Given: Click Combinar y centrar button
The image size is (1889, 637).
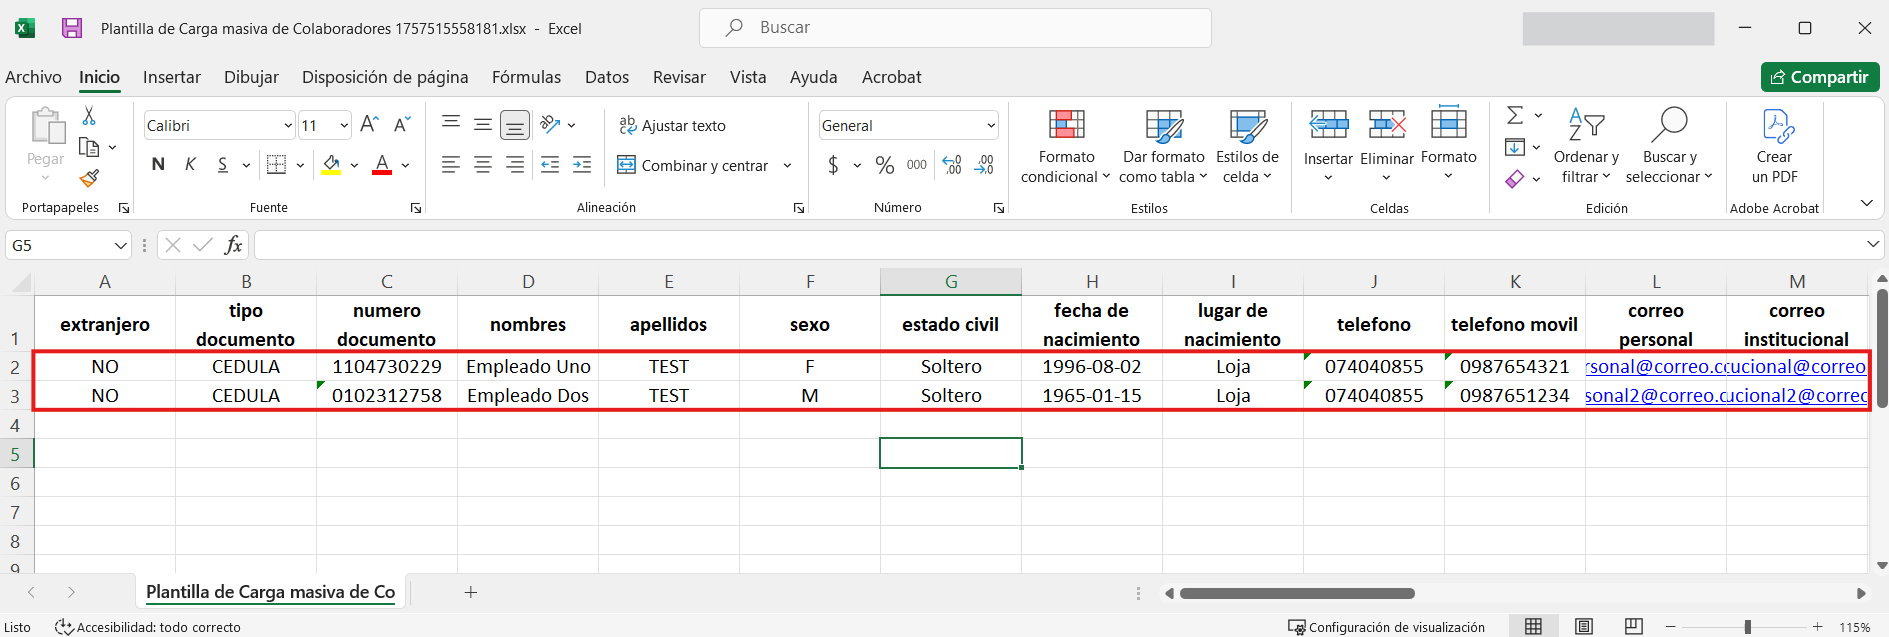Looking at the screenshot, I should click(693, 165).
